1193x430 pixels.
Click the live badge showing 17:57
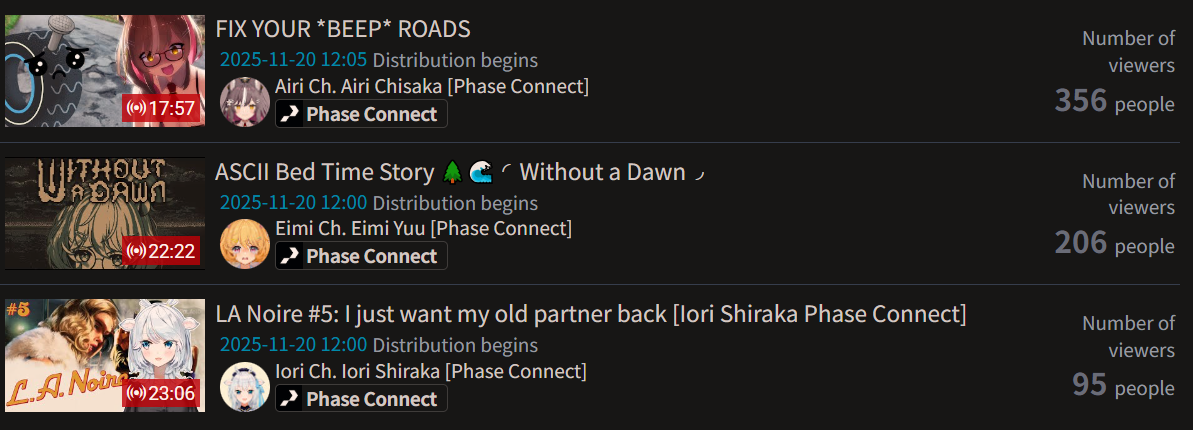161,108
